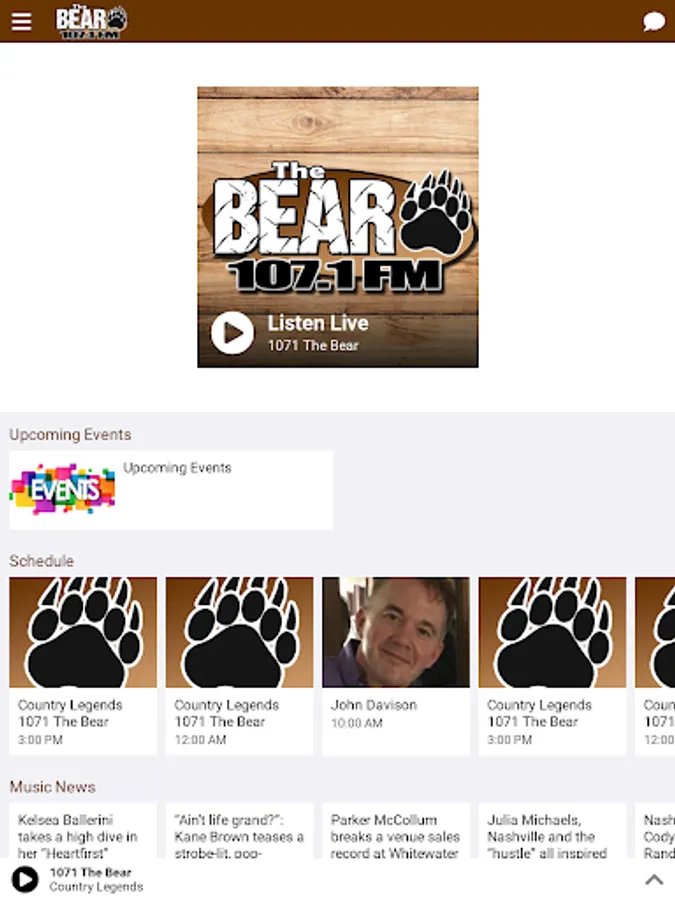Open Kelsea Ballerini 'Heartfirst' news article
Screen dimensions: 675x900
83,831
